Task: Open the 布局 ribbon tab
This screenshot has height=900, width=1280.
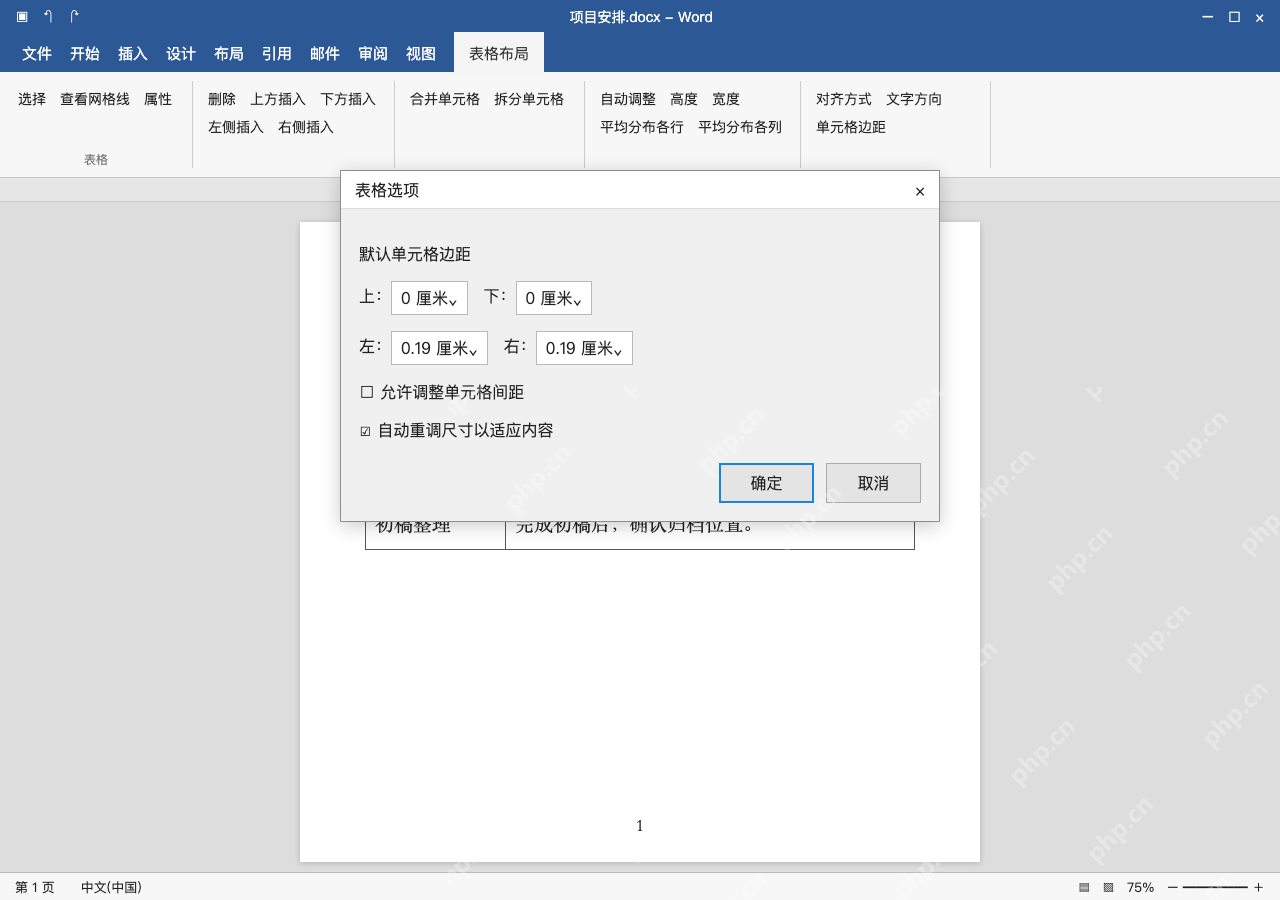Action: [x=229, y=53]
